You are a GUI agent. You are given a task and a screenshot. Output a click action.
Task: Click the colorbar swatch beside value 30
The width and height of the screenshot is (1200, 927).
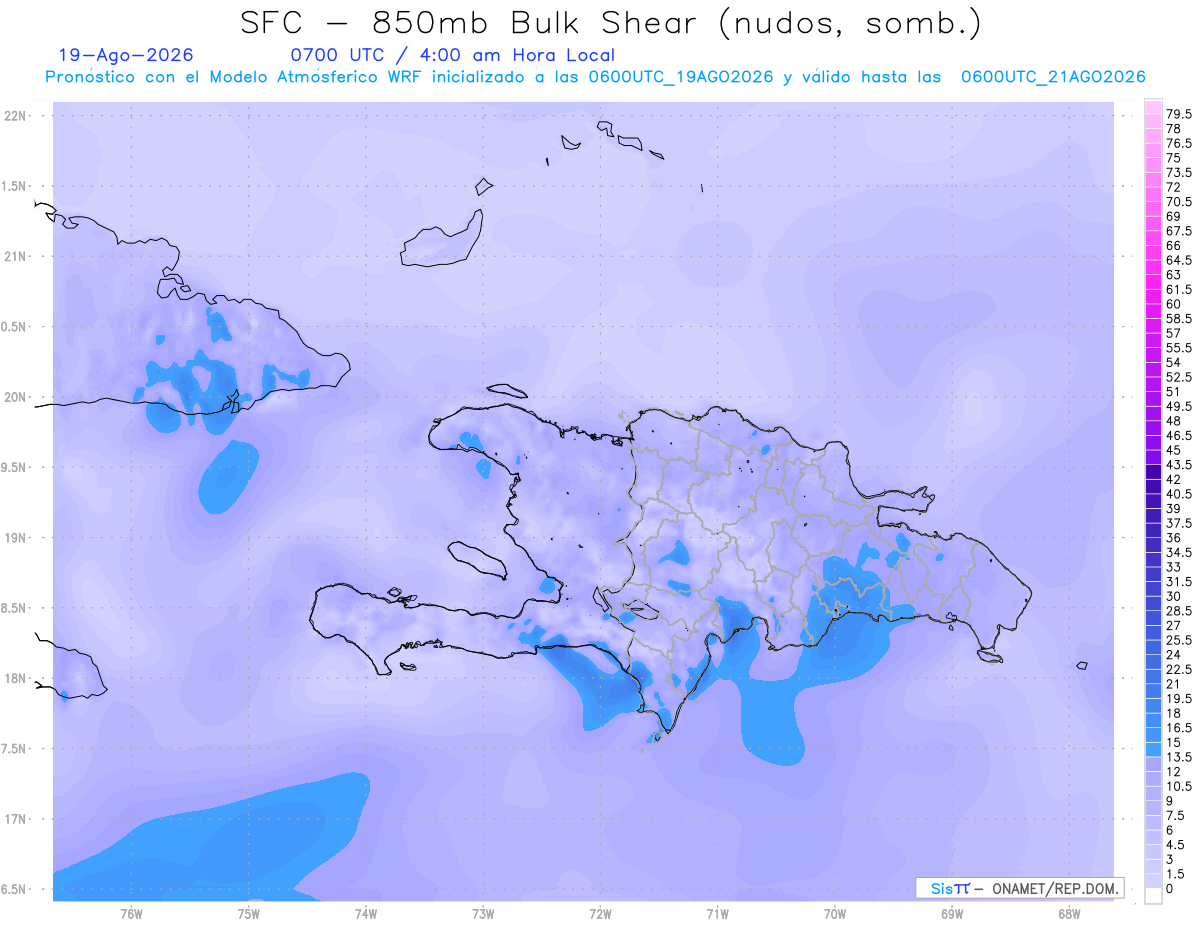coord(1153,604)
